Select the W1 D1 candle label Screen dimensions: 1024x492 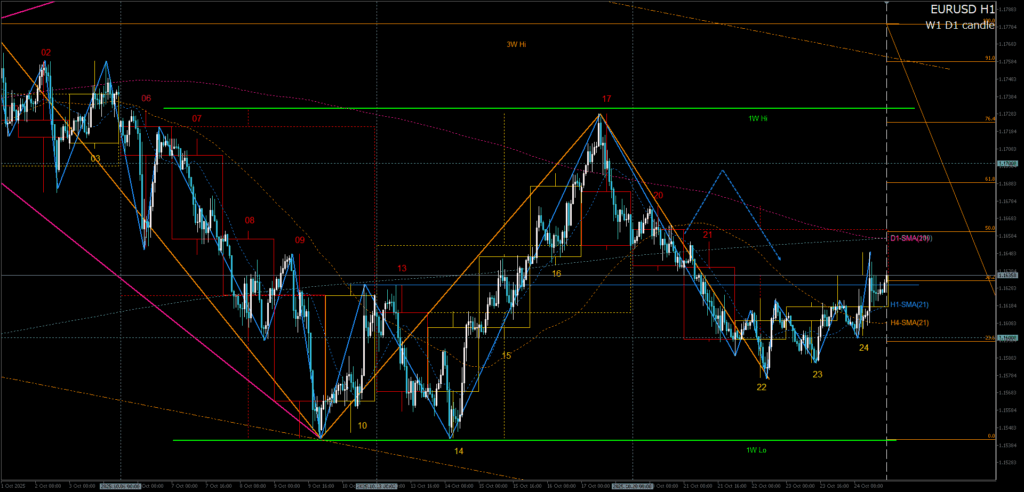click(x=958, y=25)
